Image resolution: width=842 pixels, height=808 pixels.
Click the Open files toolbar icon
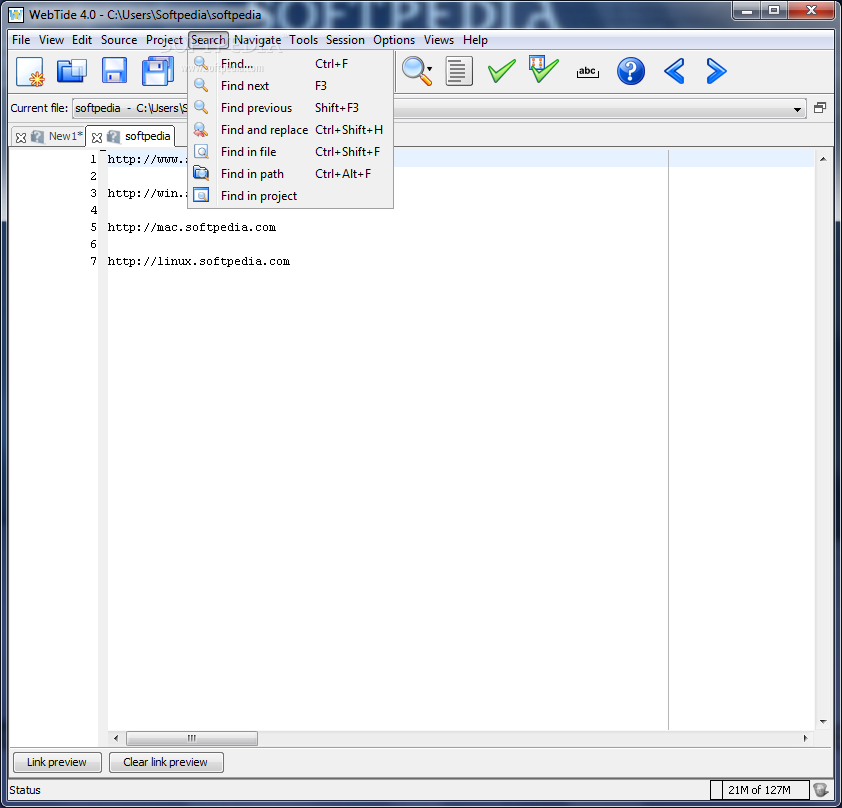pyautogui.click(x=72, y=71)
